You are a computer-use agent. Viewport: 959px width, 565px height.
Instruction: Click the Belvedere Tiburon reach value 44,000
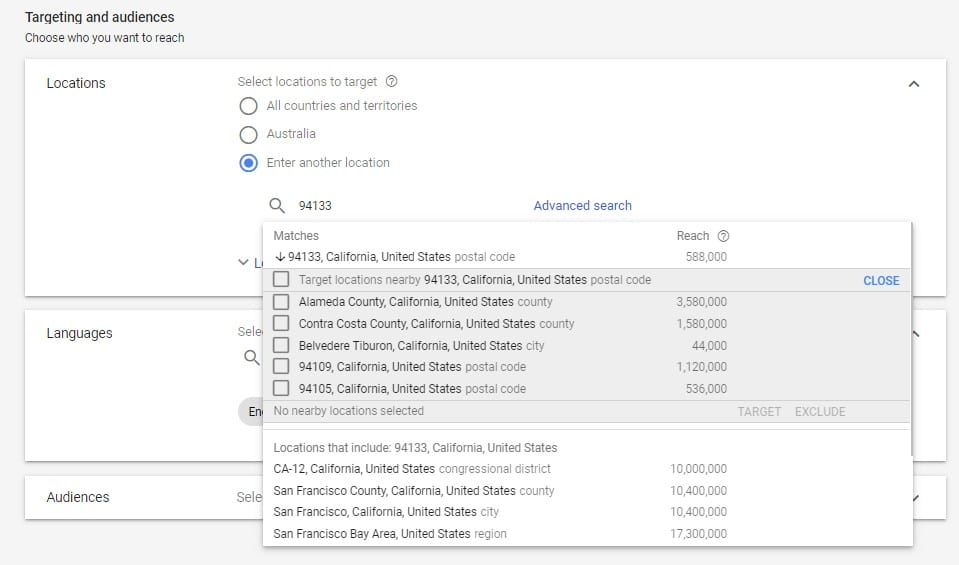[709, 345]
